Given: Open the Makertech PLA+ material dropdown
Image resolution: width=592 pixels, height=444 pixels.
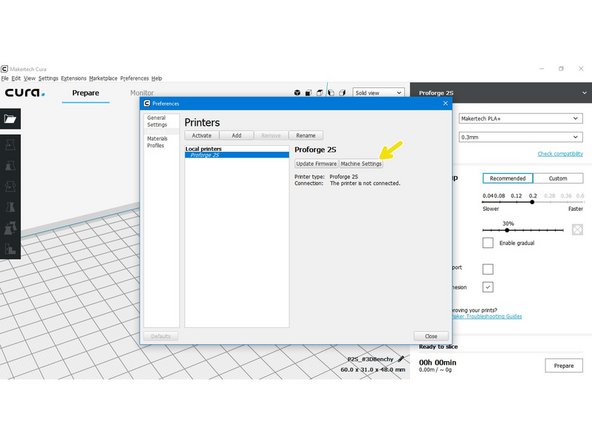Looking at the screenshot, I should pyautogui.click(x=521, y=119).
